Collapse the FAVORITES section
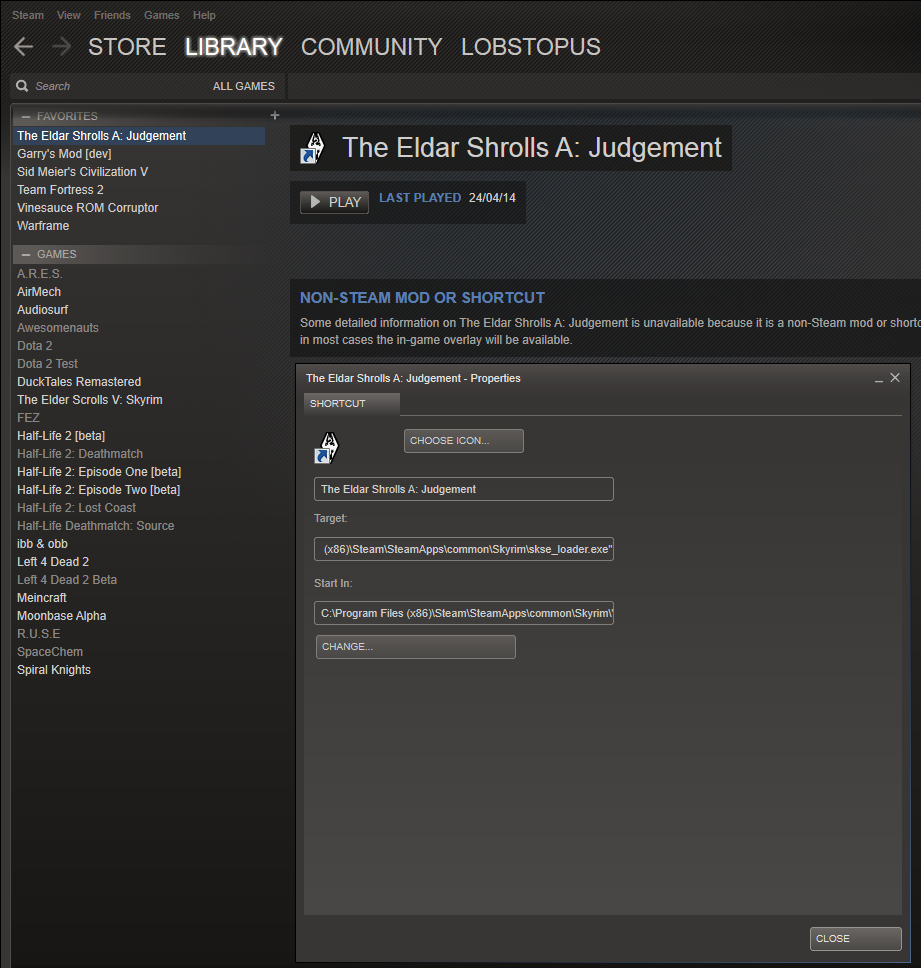 click(x=26, y=116)
